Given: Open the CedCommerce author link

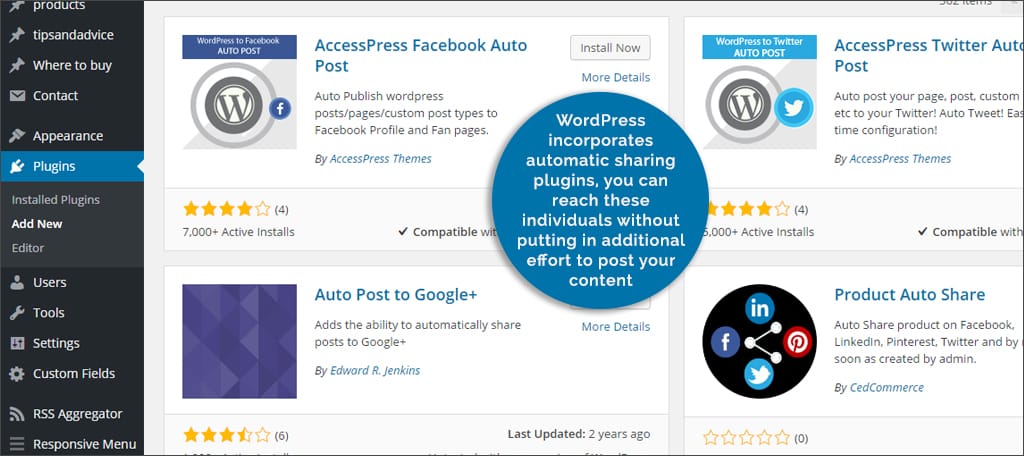Looking at the screenshot, I should [x=886, y=387].
